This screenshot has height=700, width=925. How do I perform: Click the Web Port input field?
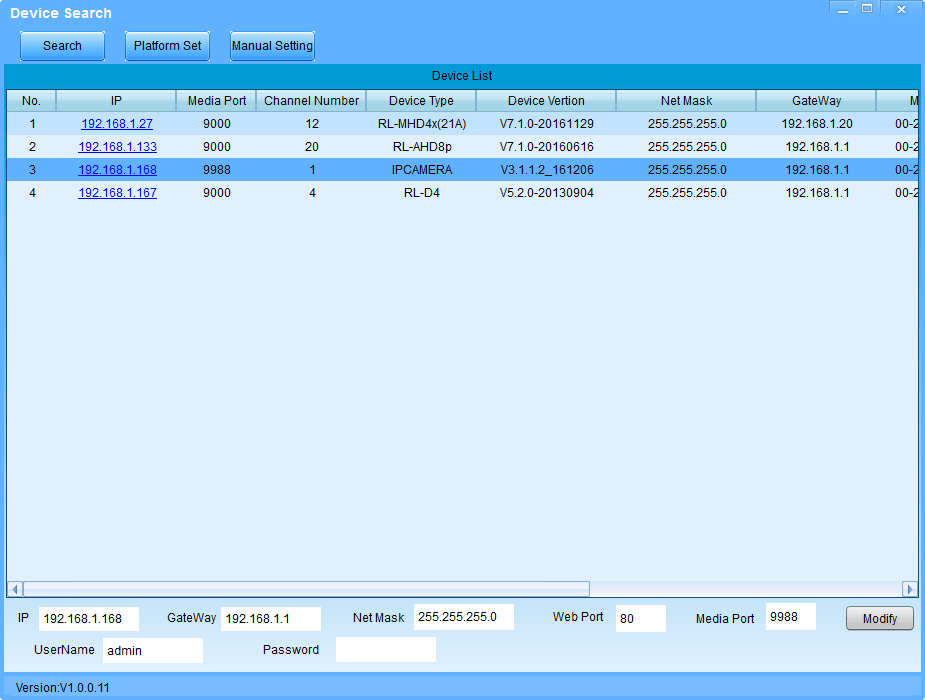click(640, 618)
